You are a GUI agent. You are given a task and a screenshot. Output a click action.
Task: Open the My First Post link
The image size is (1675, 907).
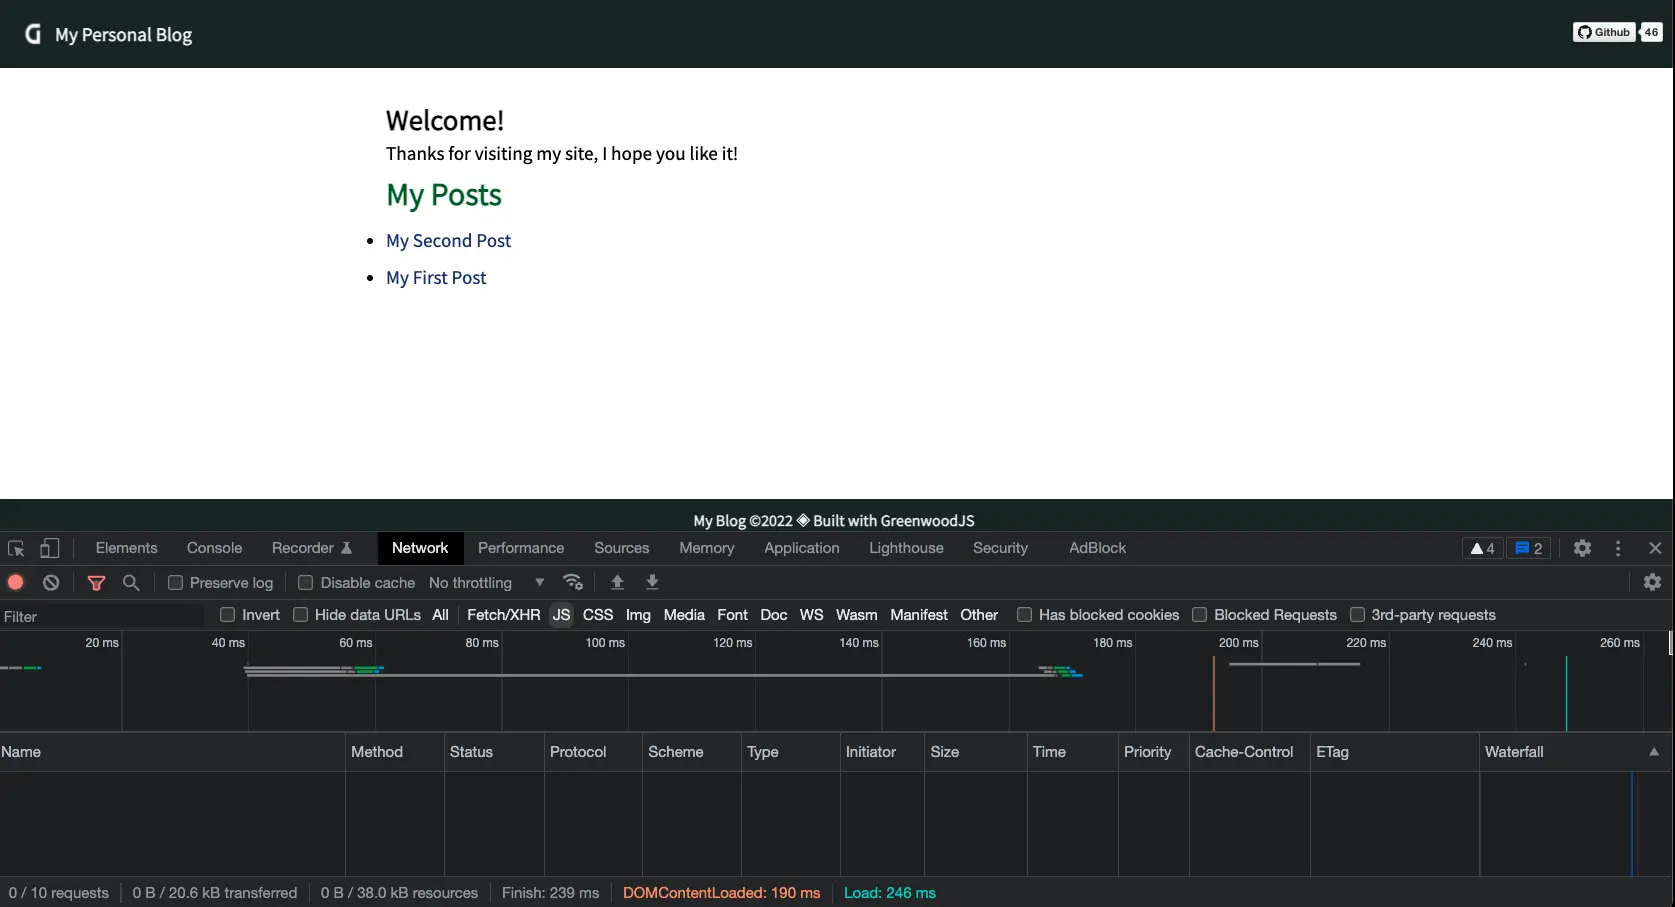coord(435,278)
